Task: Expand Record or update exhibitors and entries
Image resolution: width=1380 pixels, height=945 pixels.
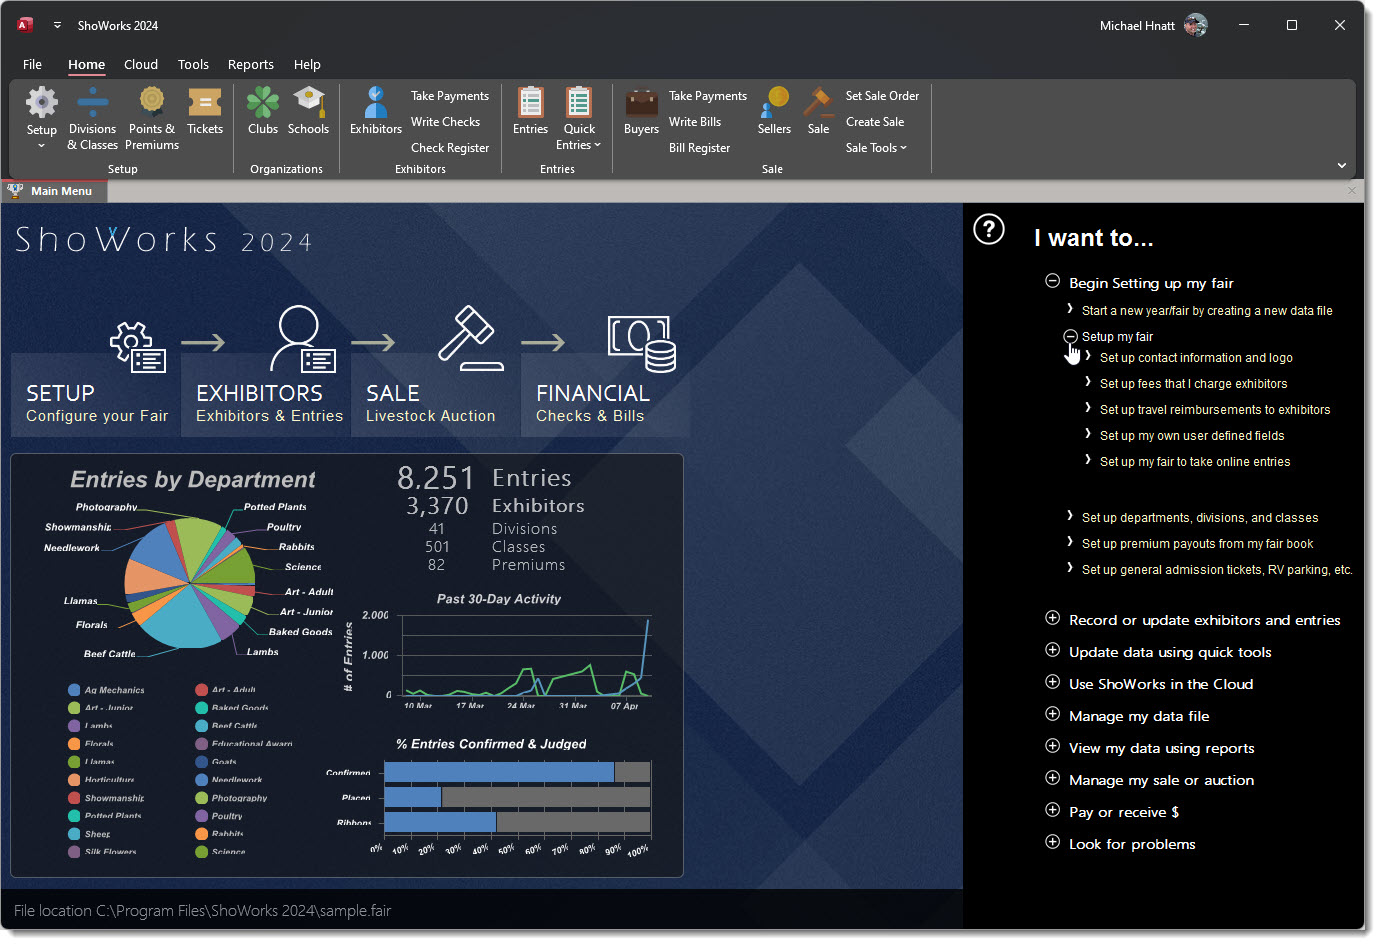Action: [1052, 619]
